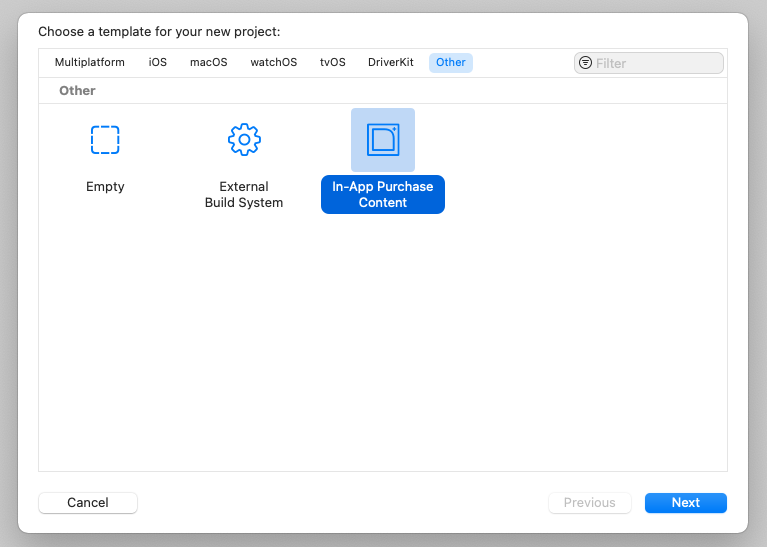The image size is (767, 547).
Task: Click the In-App Purchase Content label
Action: (x=383, y=194)
